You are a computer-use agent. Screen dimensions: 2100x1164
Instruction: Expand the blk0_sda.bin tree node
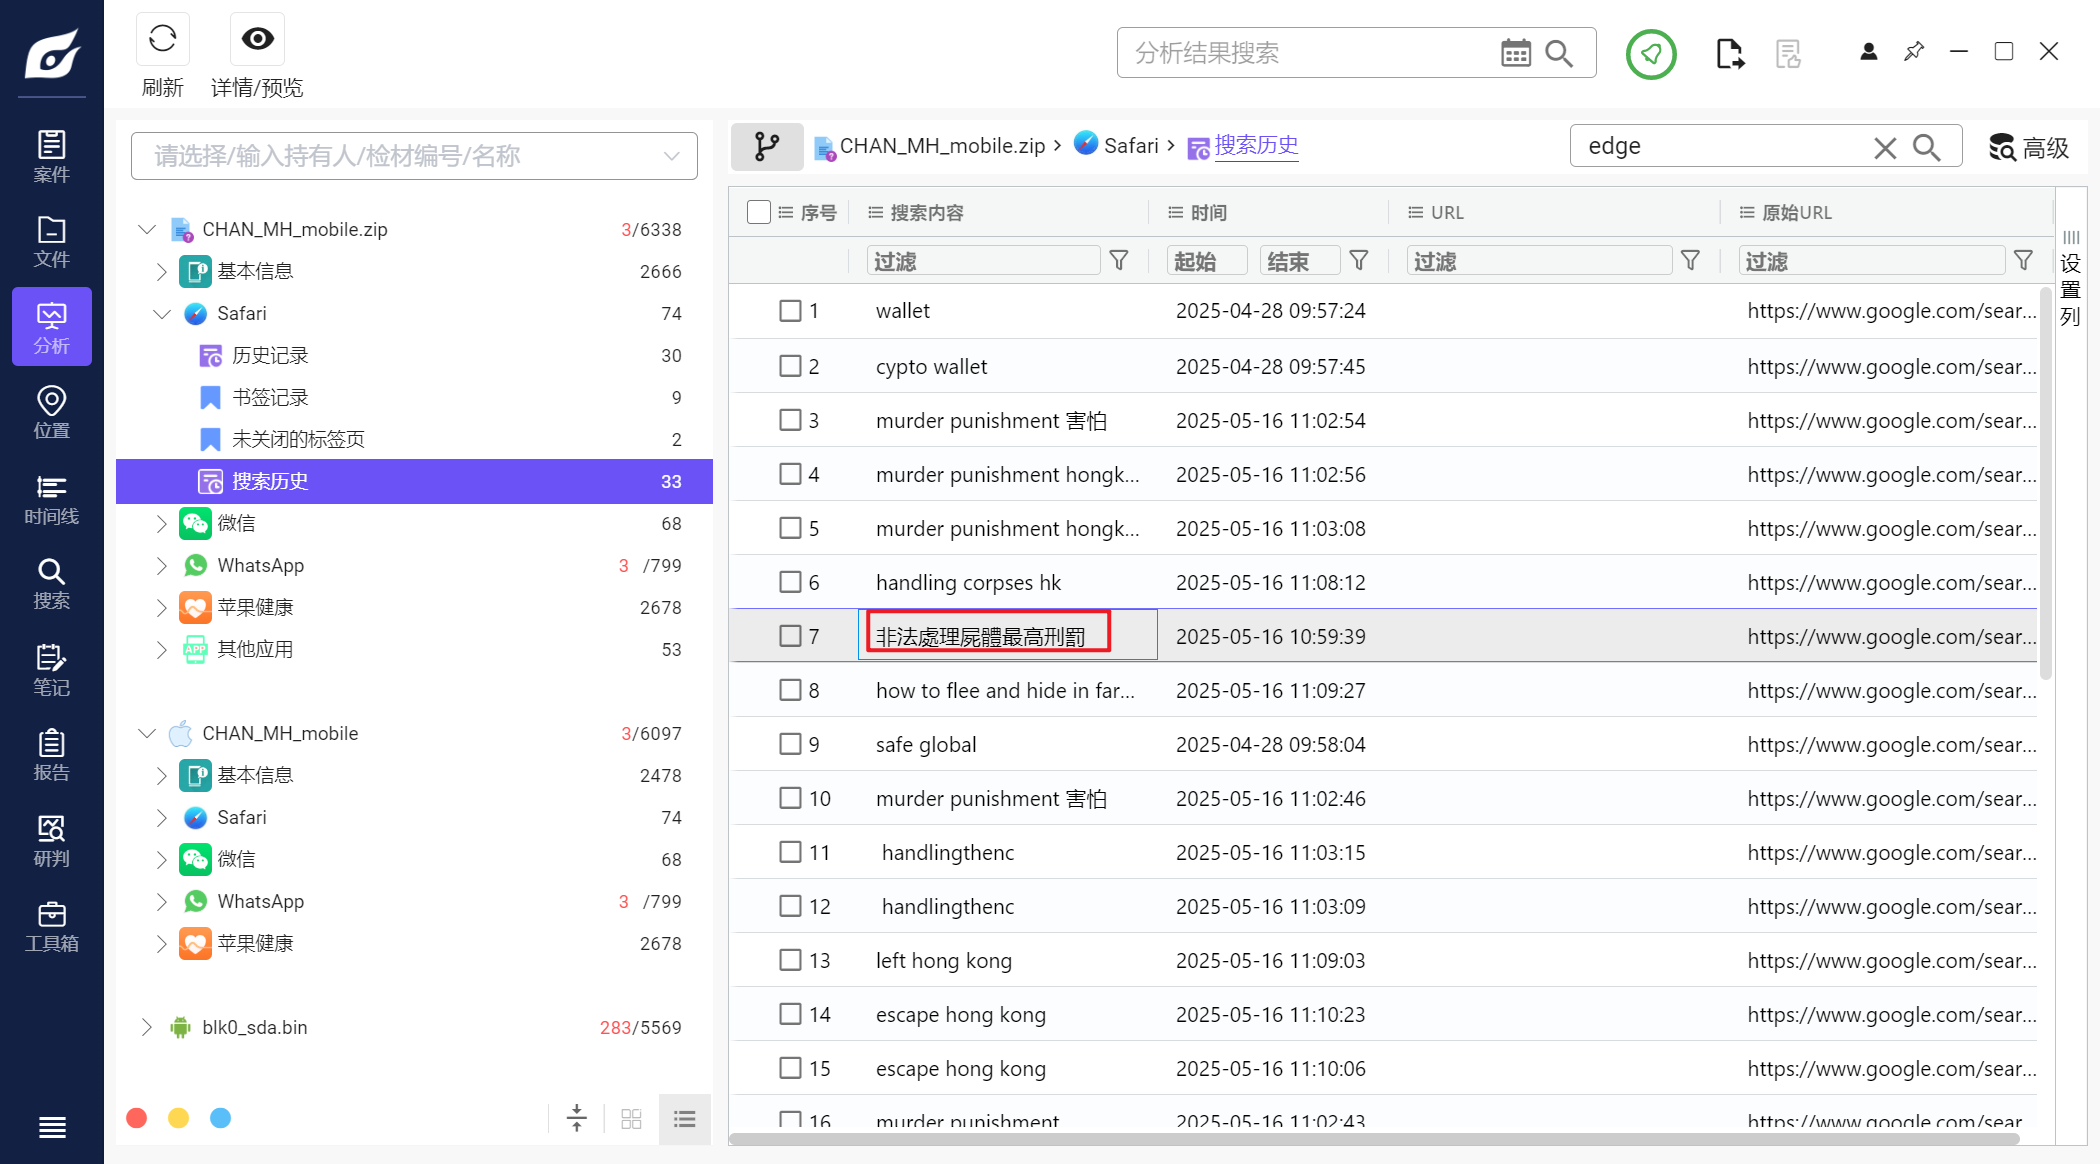point(147,1027)
